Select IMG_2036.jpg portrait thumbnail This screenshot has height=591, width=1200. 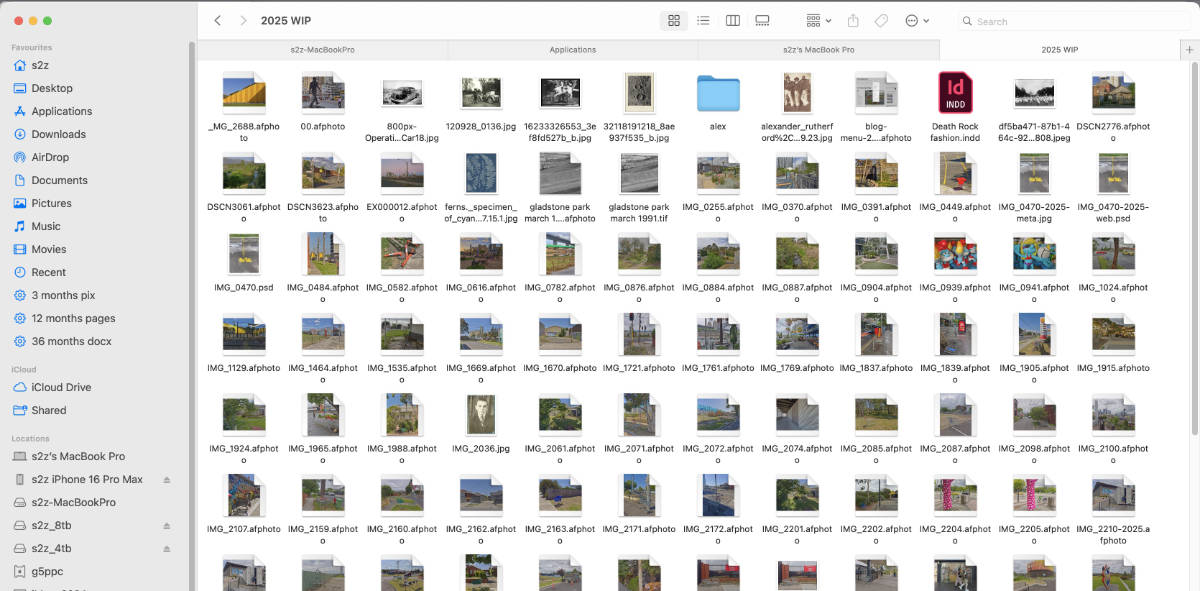481,415
